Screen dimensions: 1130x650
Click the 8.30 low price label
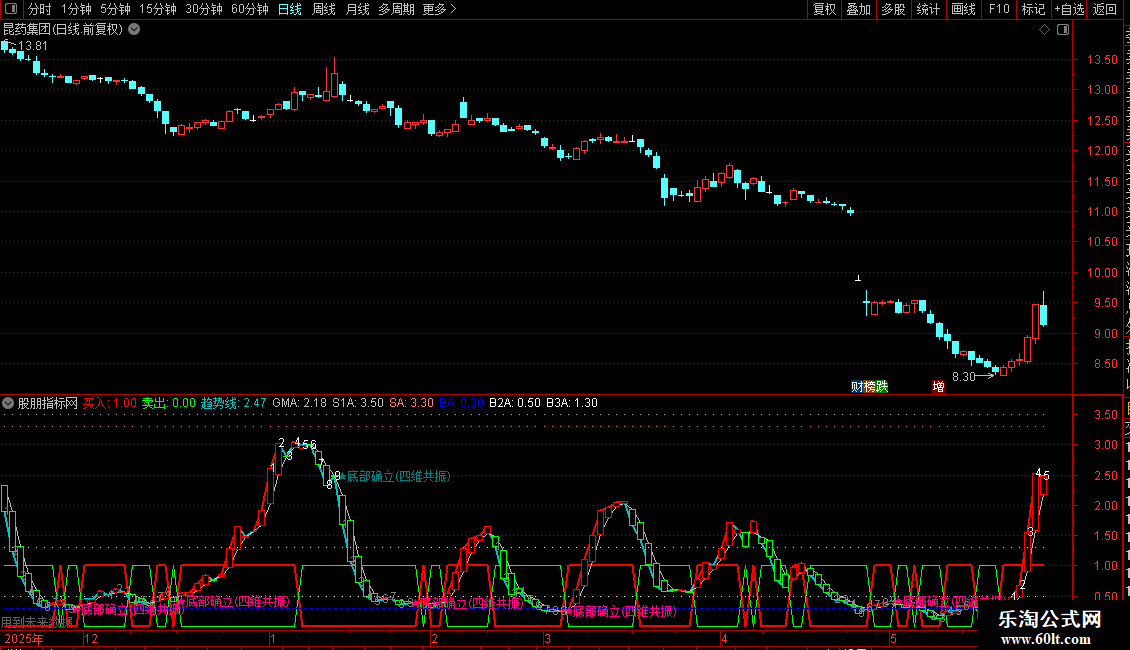[964, 377]
